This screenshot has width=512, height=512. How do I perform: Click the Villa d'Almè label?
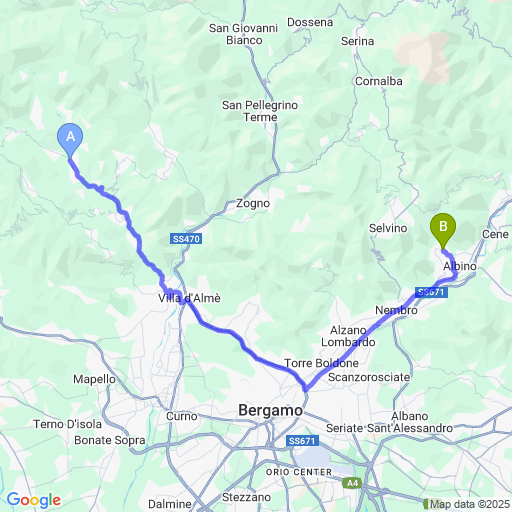click(189, 298)
